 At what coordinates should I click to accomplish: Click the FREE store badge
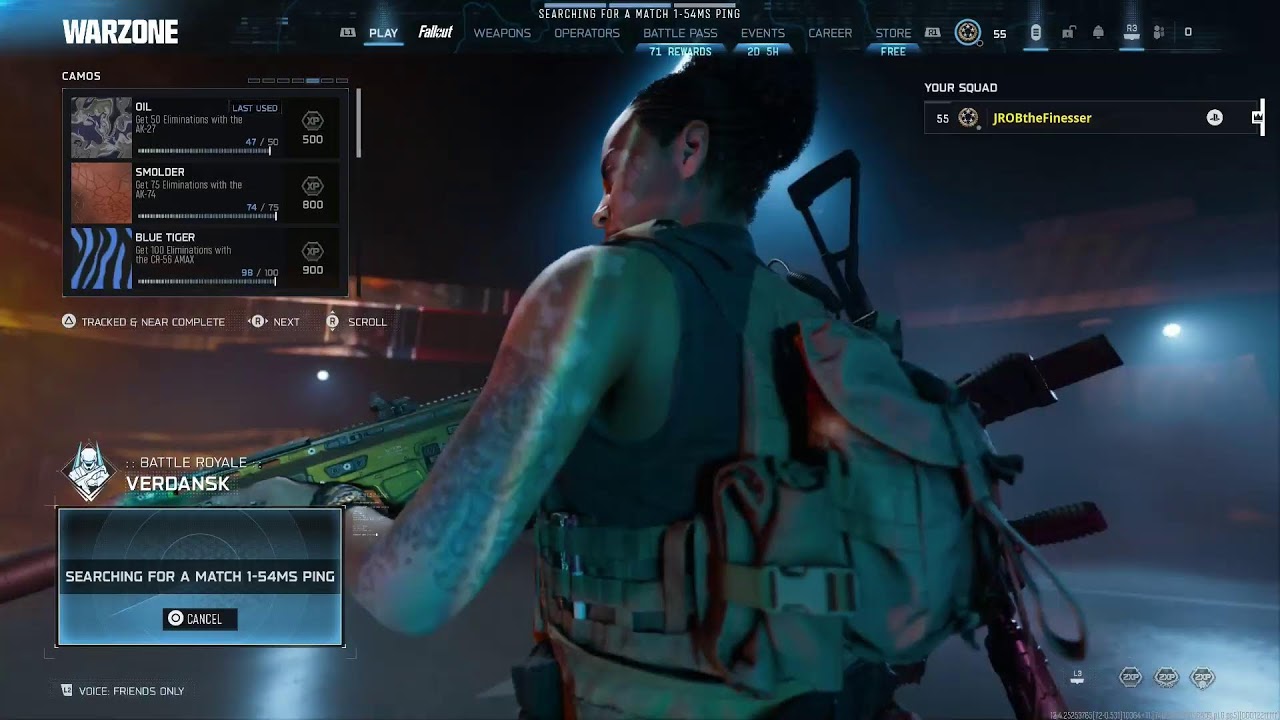pyautogui.click(x=893, y=51)
